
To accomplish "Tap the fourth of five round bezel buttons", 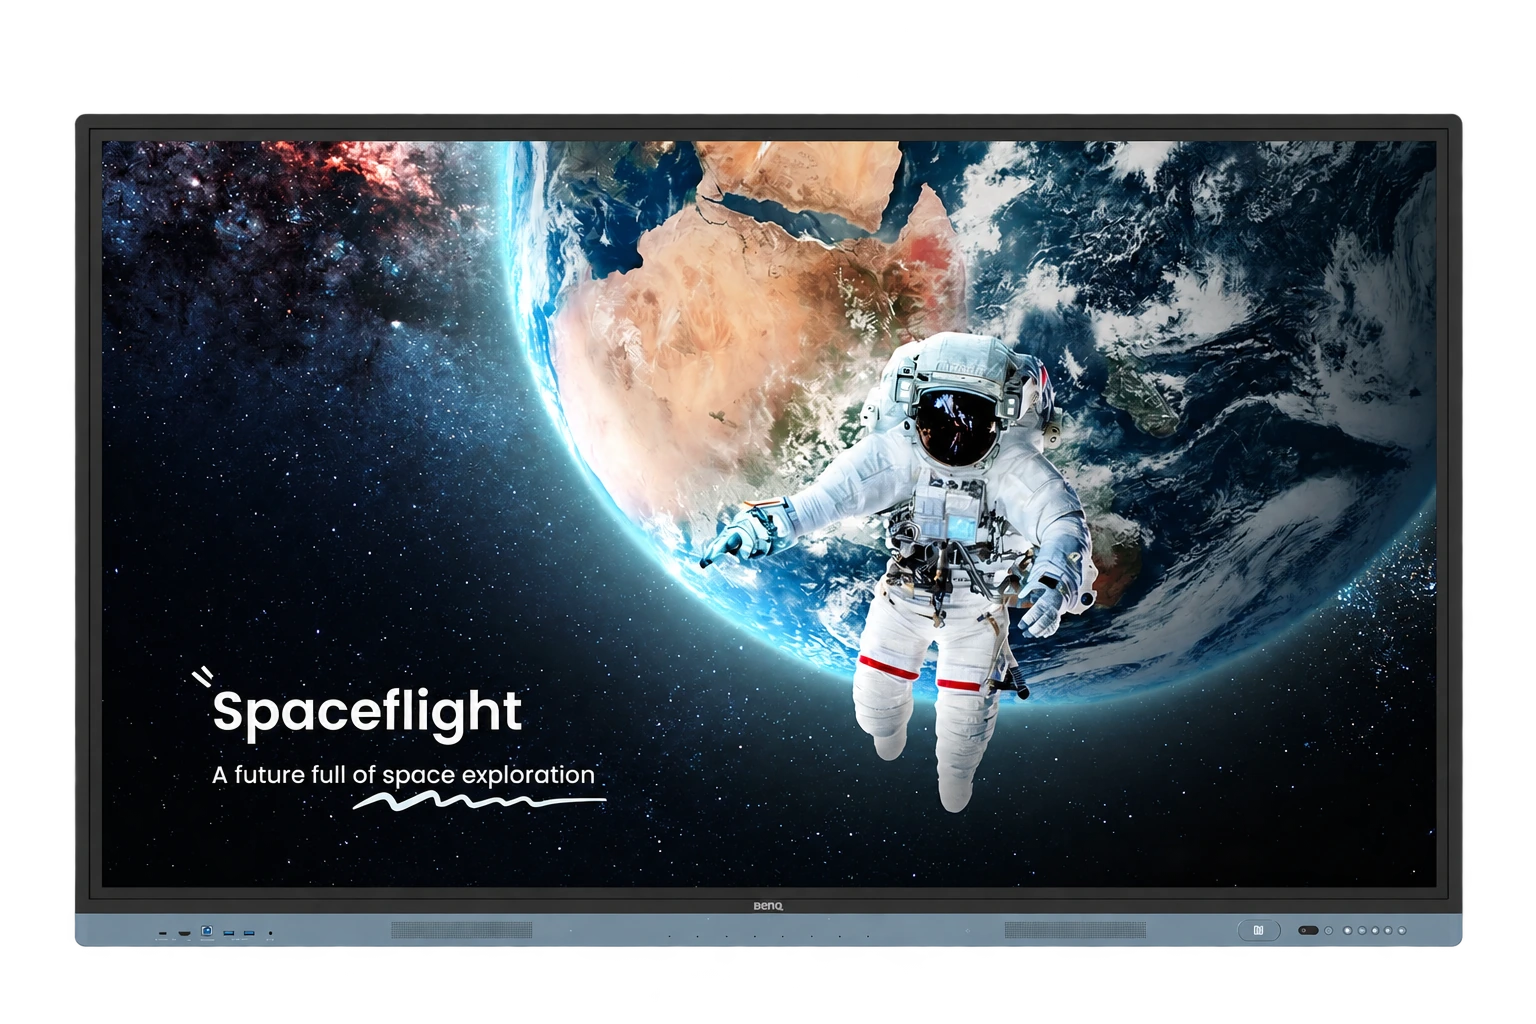I will pyautogui.click(x=1388, y=931).
